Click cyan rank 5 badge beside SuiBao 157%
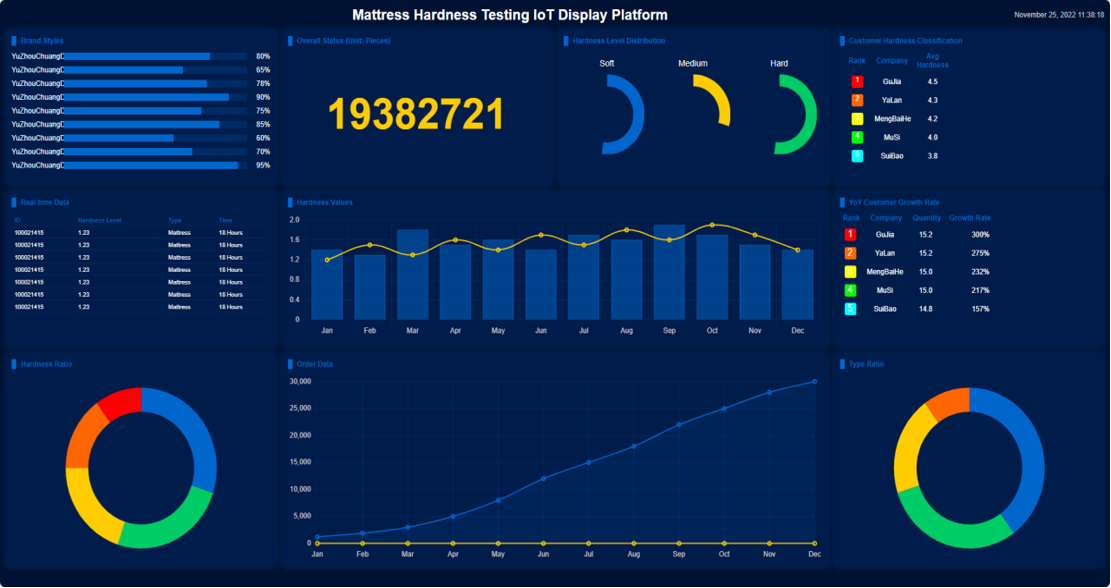The width and height of the screenshot is (1111, 588). point(850,309)
